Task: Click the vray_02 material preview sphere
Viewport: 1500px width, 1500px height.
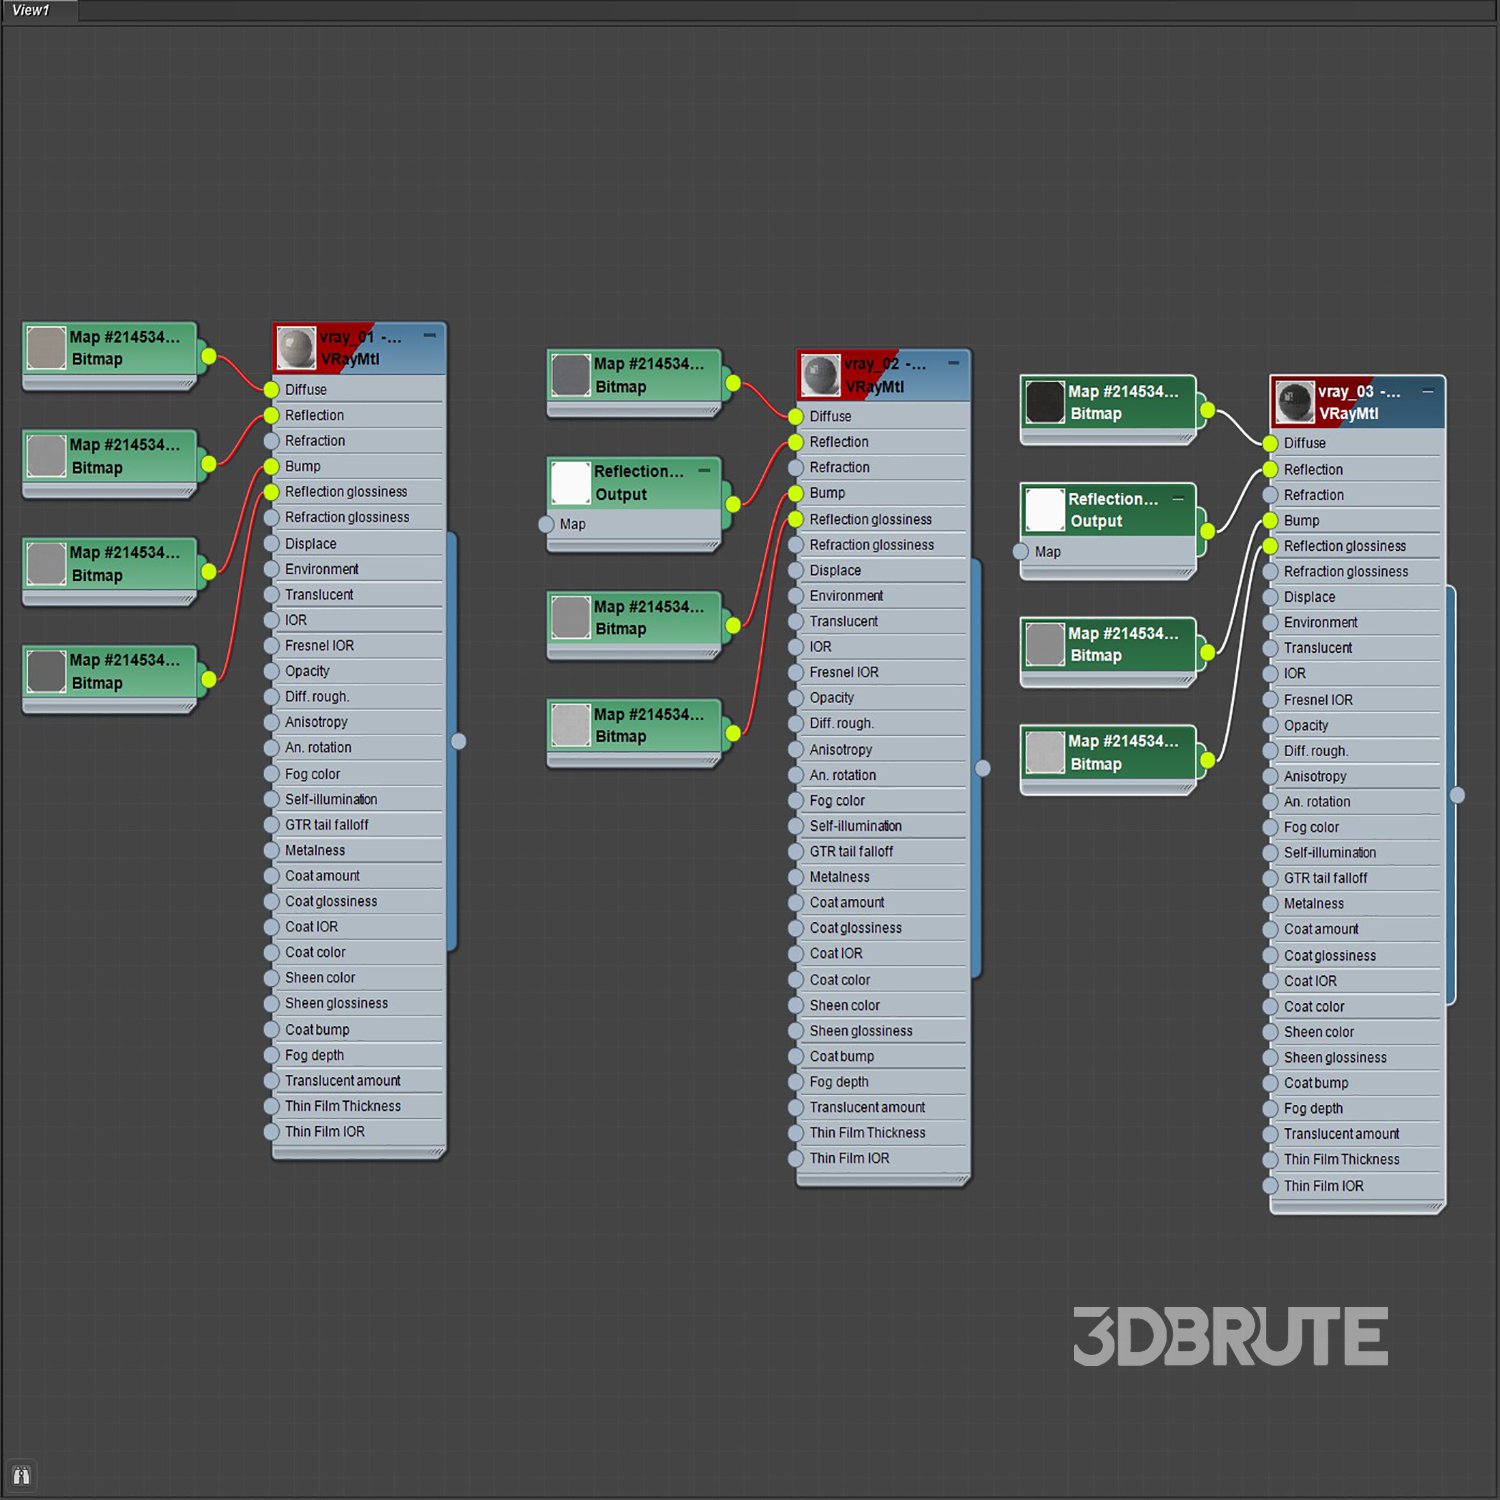Action: pos(820,375)
